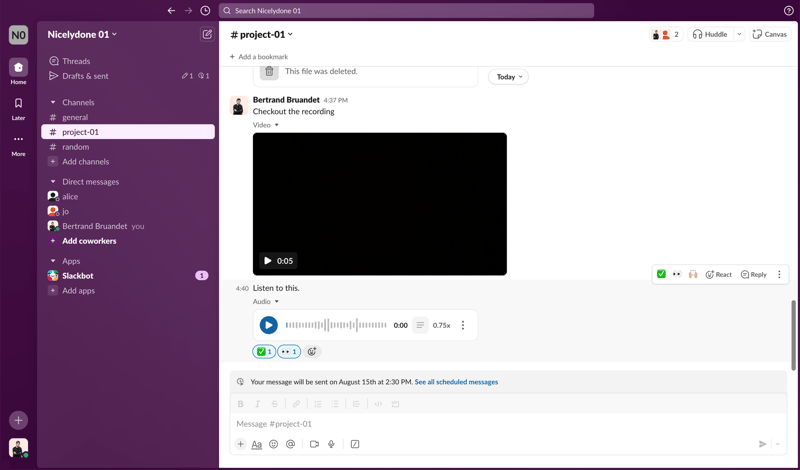Start a Huddle
This screenshot has width=800, height=470.
tap(710, 34)
